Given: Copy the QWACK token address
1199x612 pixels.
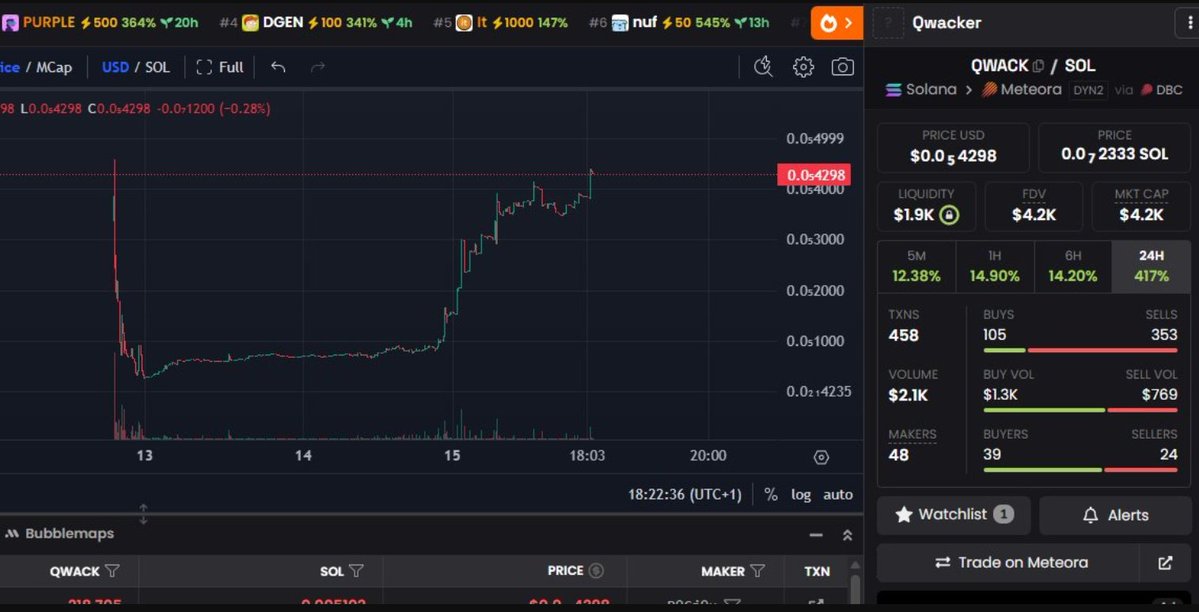Looking at the screenshot, I should (x=1038, y=66).
